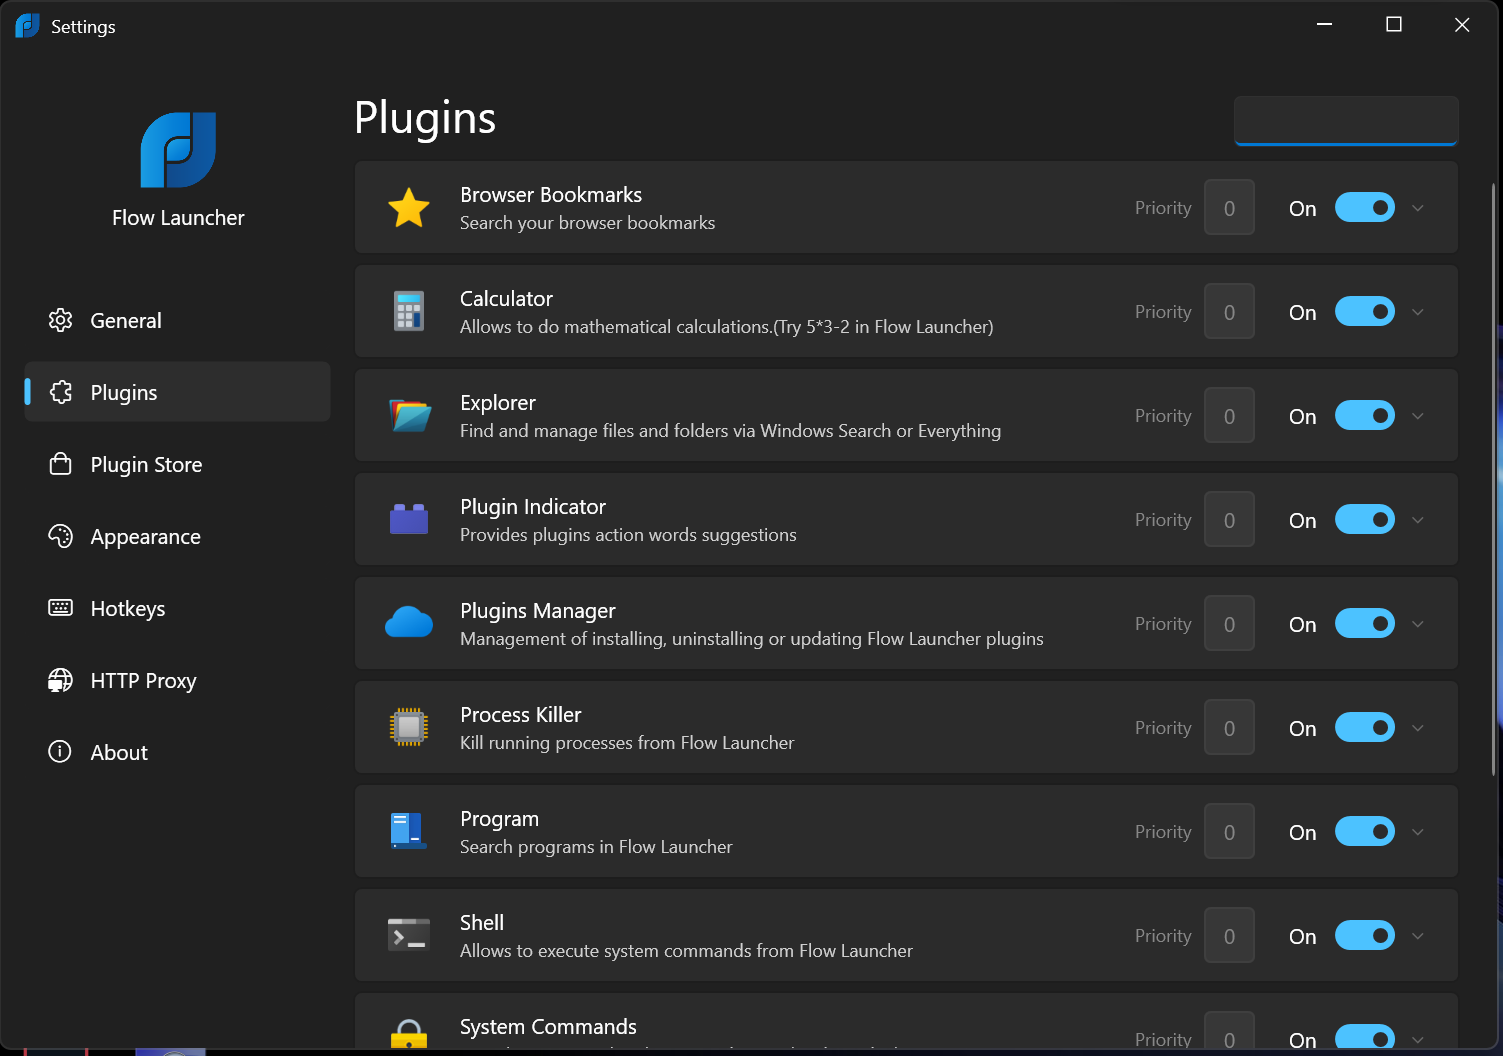Expand the Explorer plugin settings
Viewport: 1503px width, 1056px height.
tap(1417, 415)
